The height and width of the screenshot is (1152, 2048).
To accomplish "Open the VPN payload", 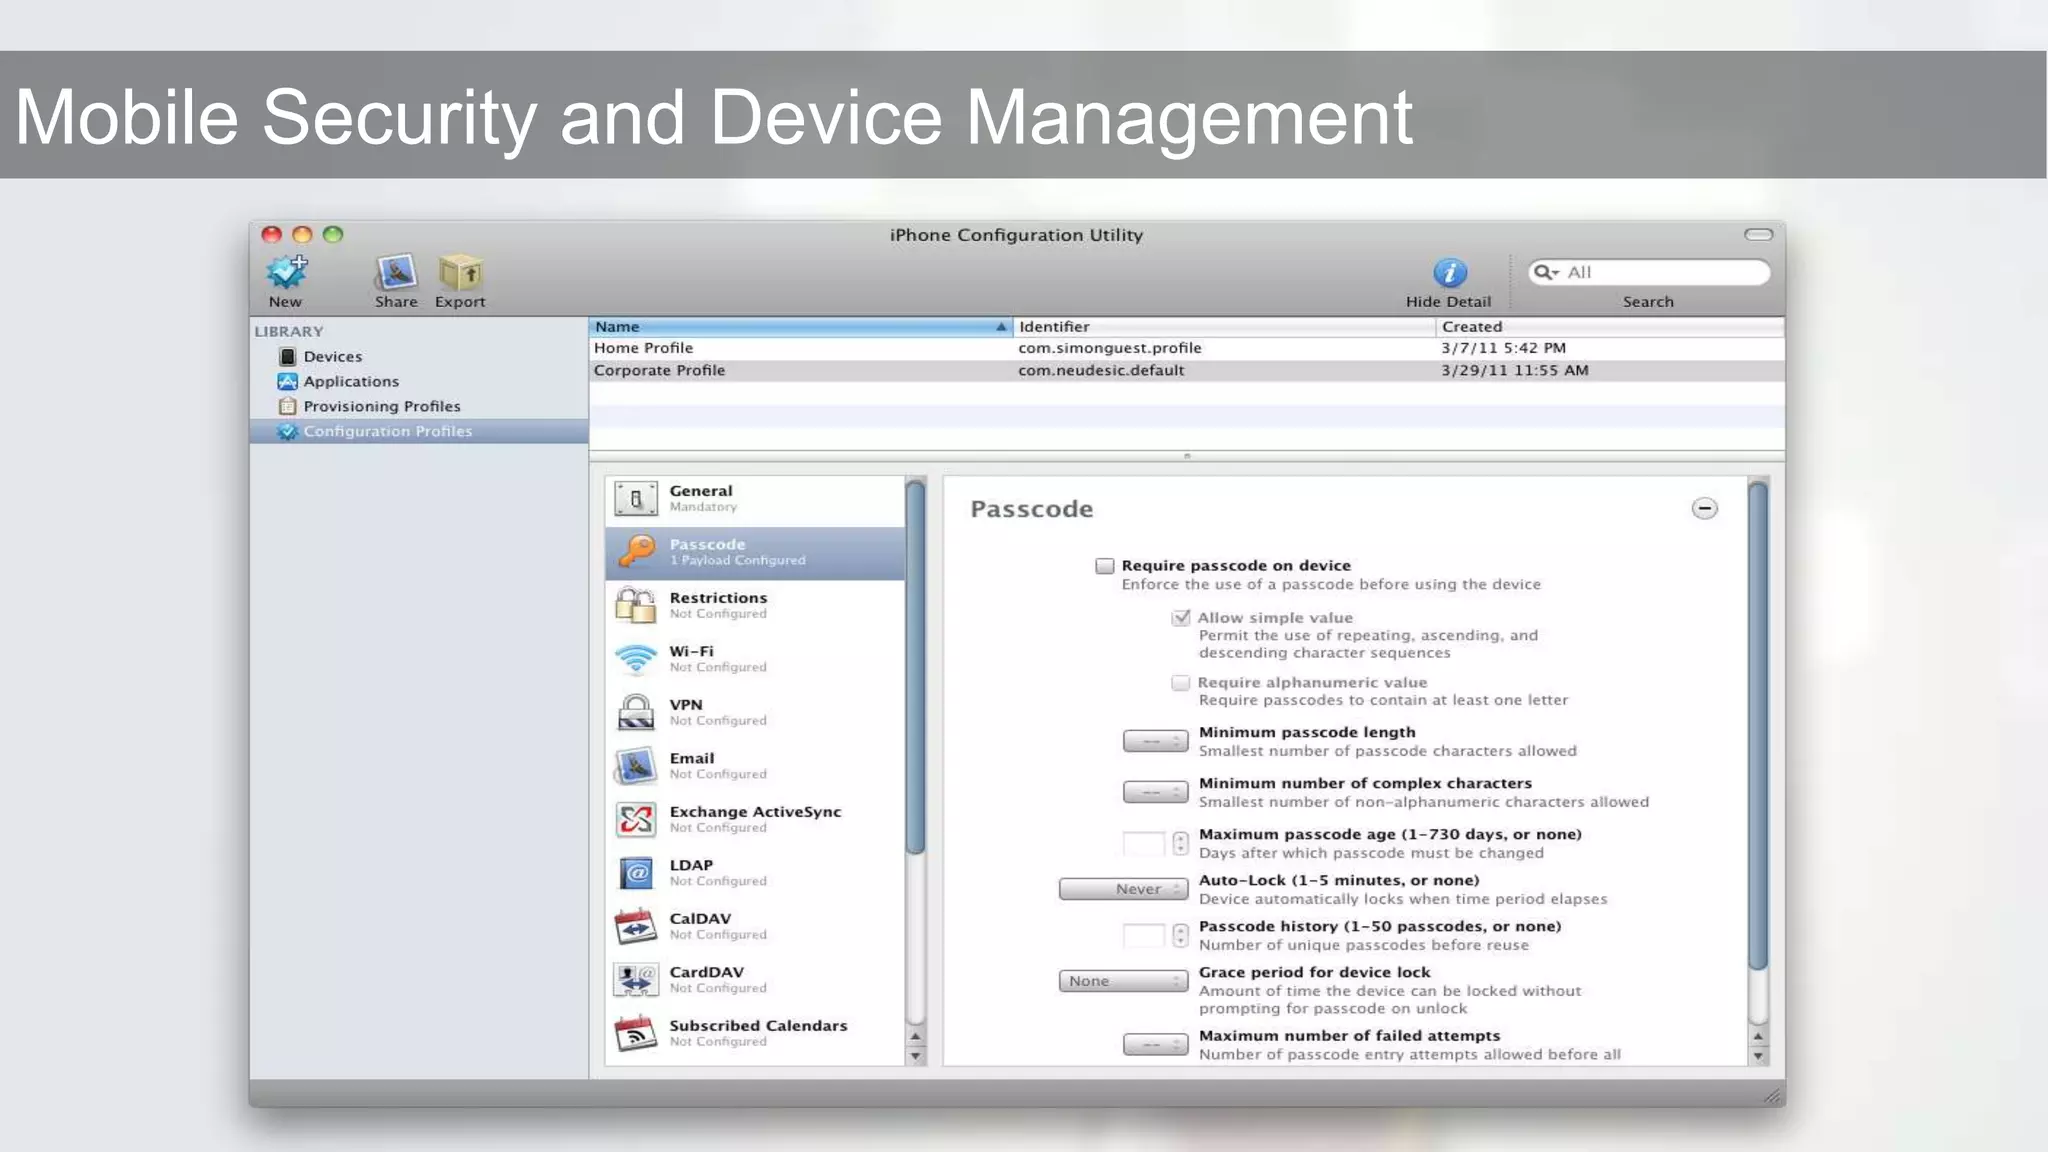I will click(x=755, y=712).
